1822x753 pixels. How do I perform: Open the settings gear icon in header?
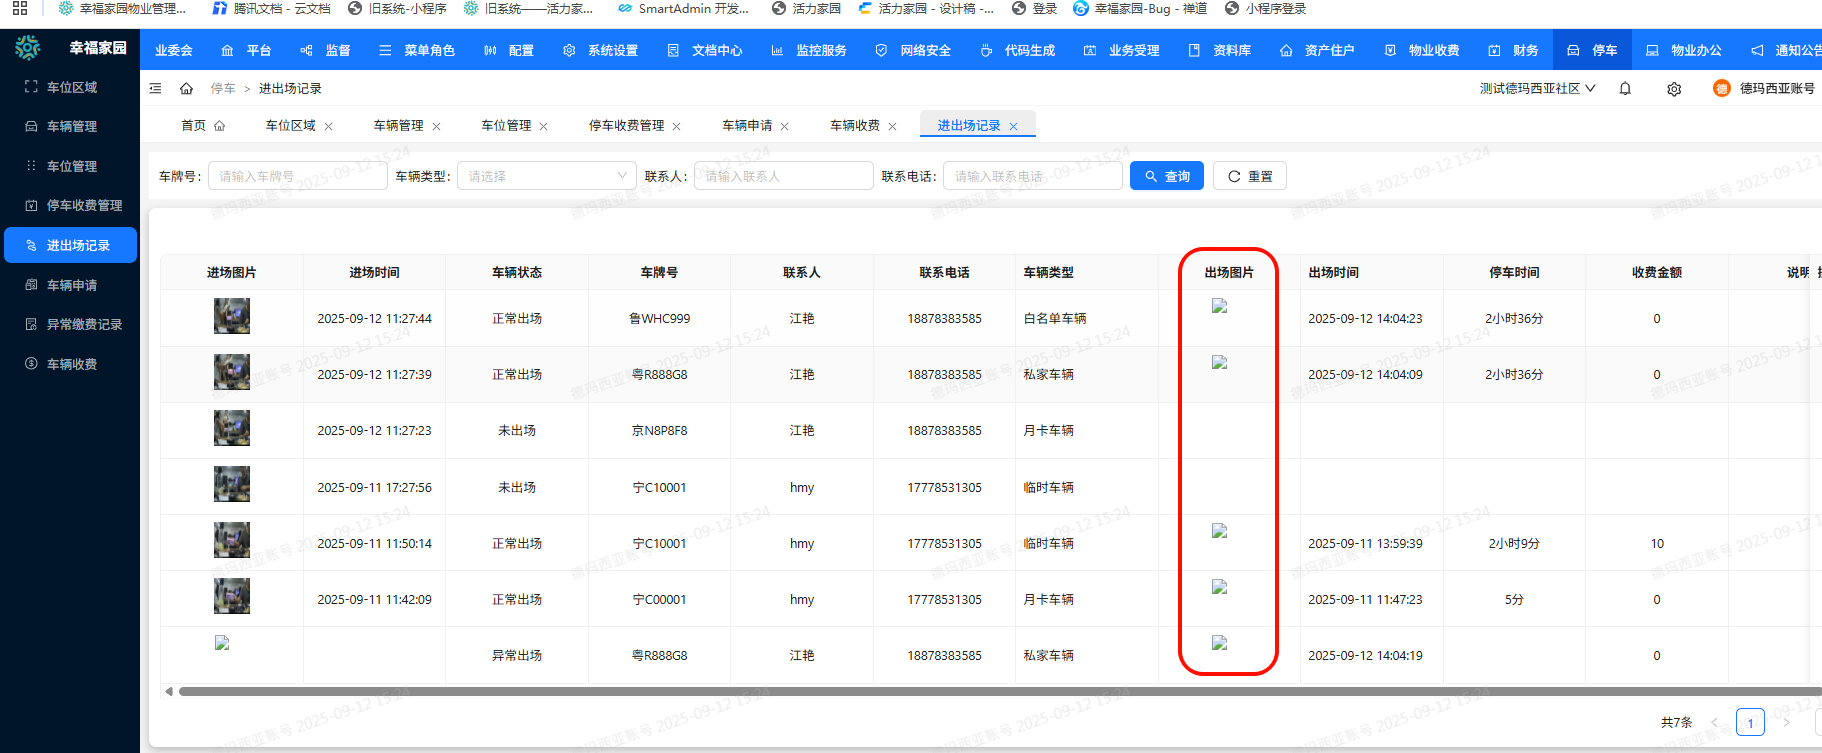tap(1674, 89)
